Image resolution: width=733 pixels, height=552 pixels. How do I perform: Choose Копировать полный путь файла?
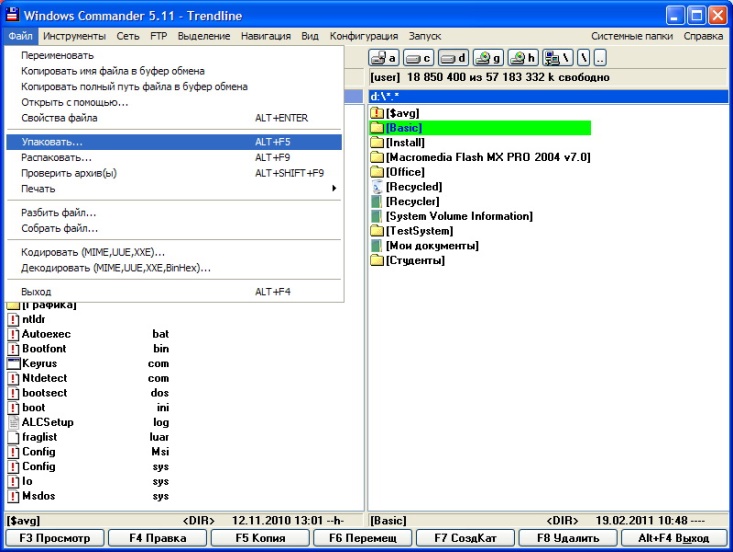(x=174, y=86)
